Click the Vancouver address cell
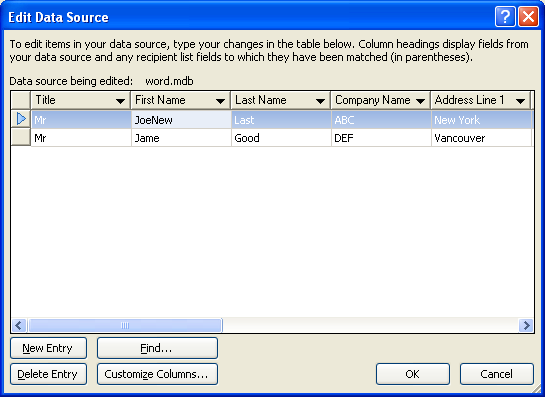This screenshot has height=397, width=545. [481, 138]
